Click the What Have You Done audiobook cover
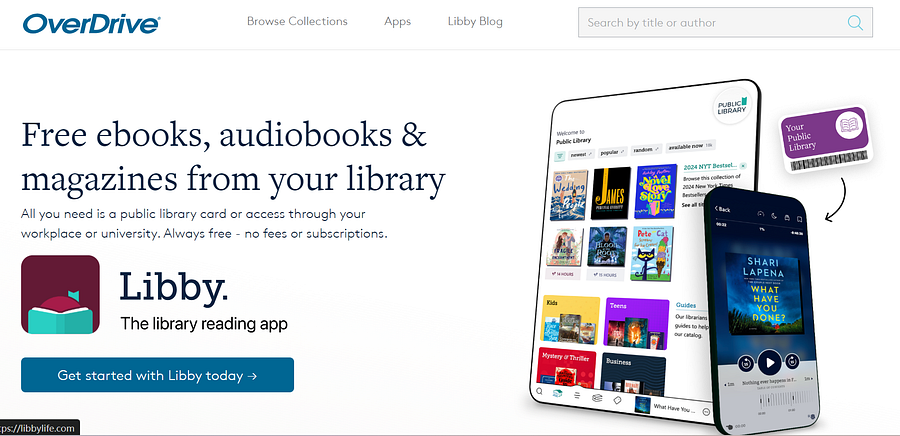This screenshot has width=900, height=436. (x=763, y=294)
